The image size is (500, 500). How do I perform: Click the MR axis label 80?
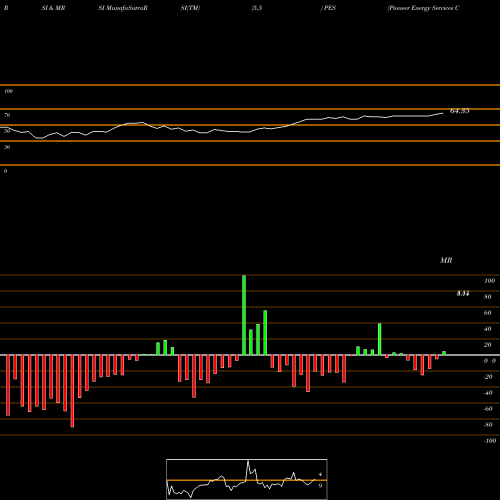click(x=488, y=297)
